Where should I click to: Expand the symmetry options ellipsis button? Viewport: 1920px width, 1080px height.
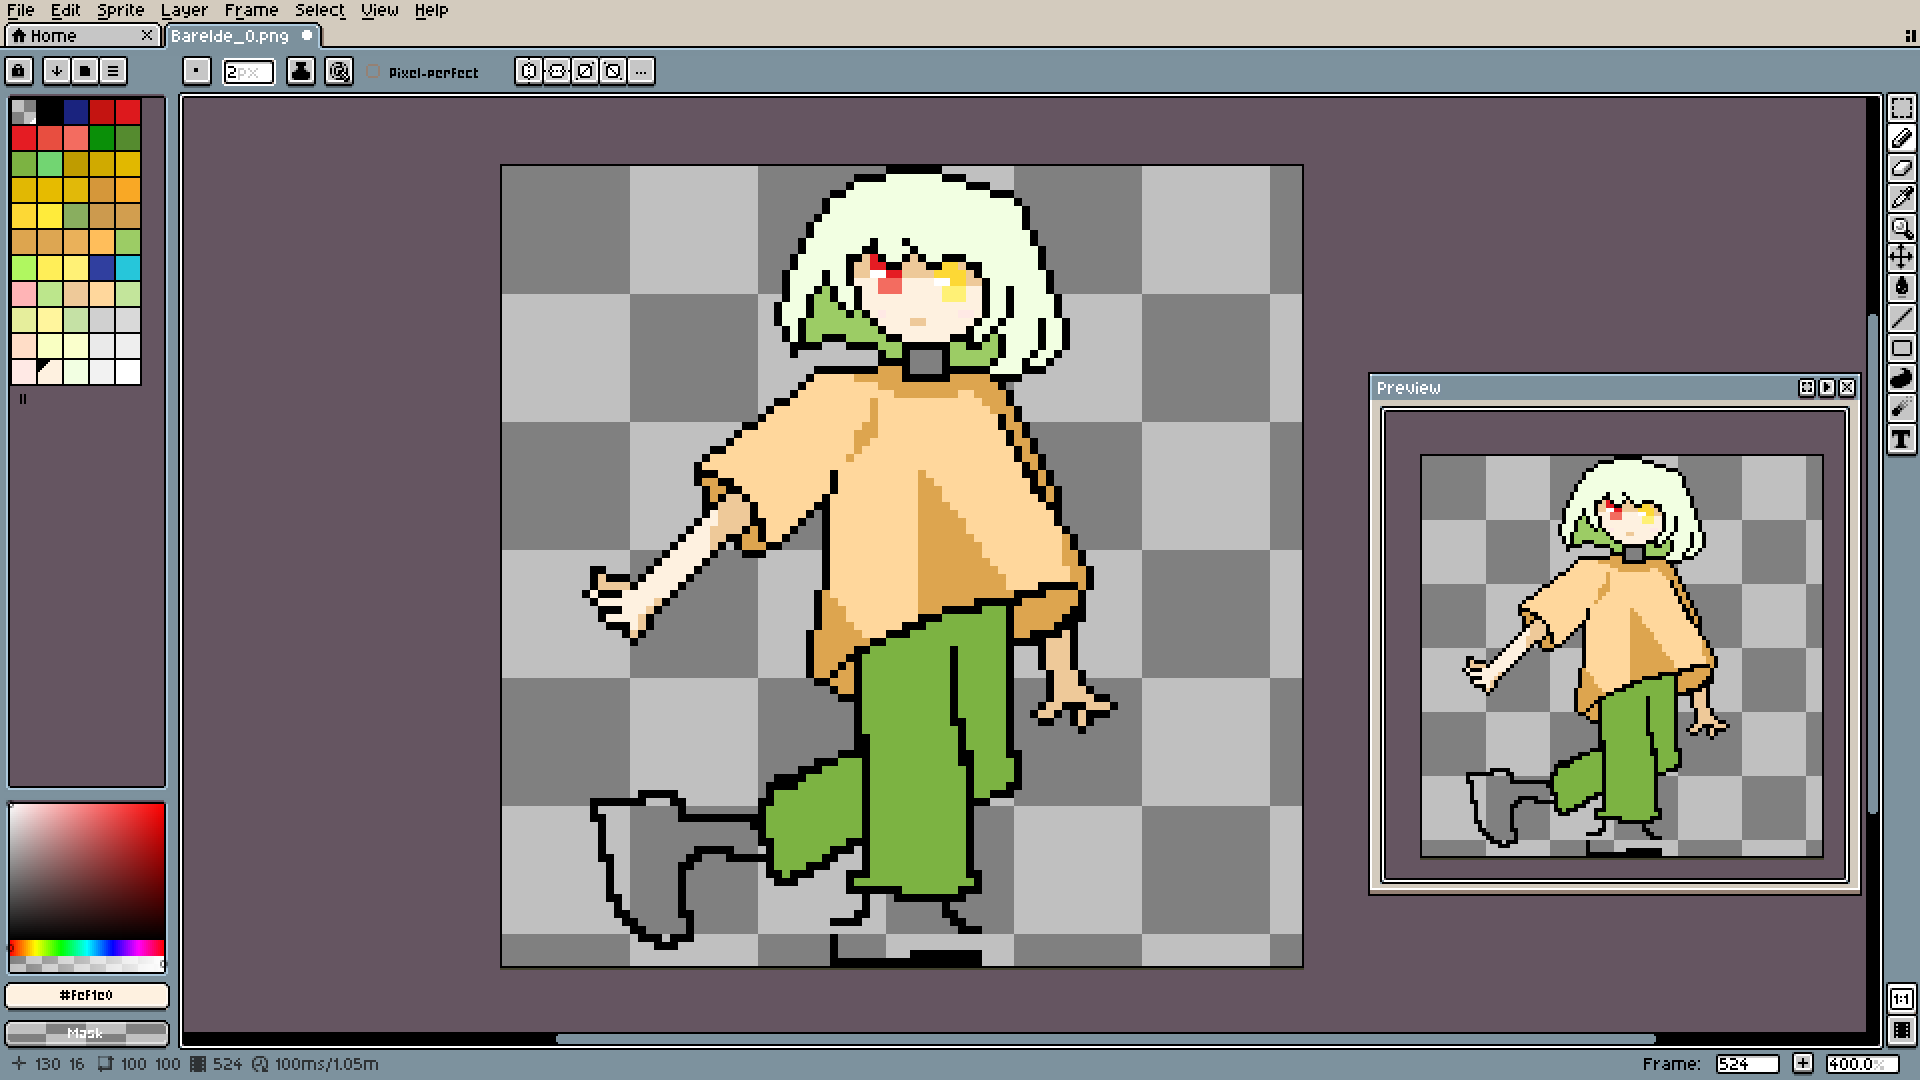pos(641,71)
